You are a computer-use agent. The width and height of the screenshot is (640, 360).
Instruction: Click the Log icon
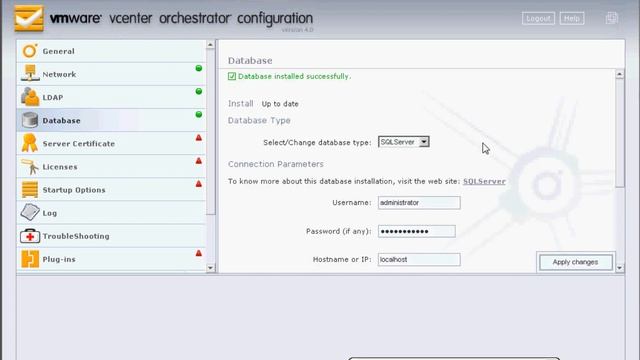pos(30,212)
